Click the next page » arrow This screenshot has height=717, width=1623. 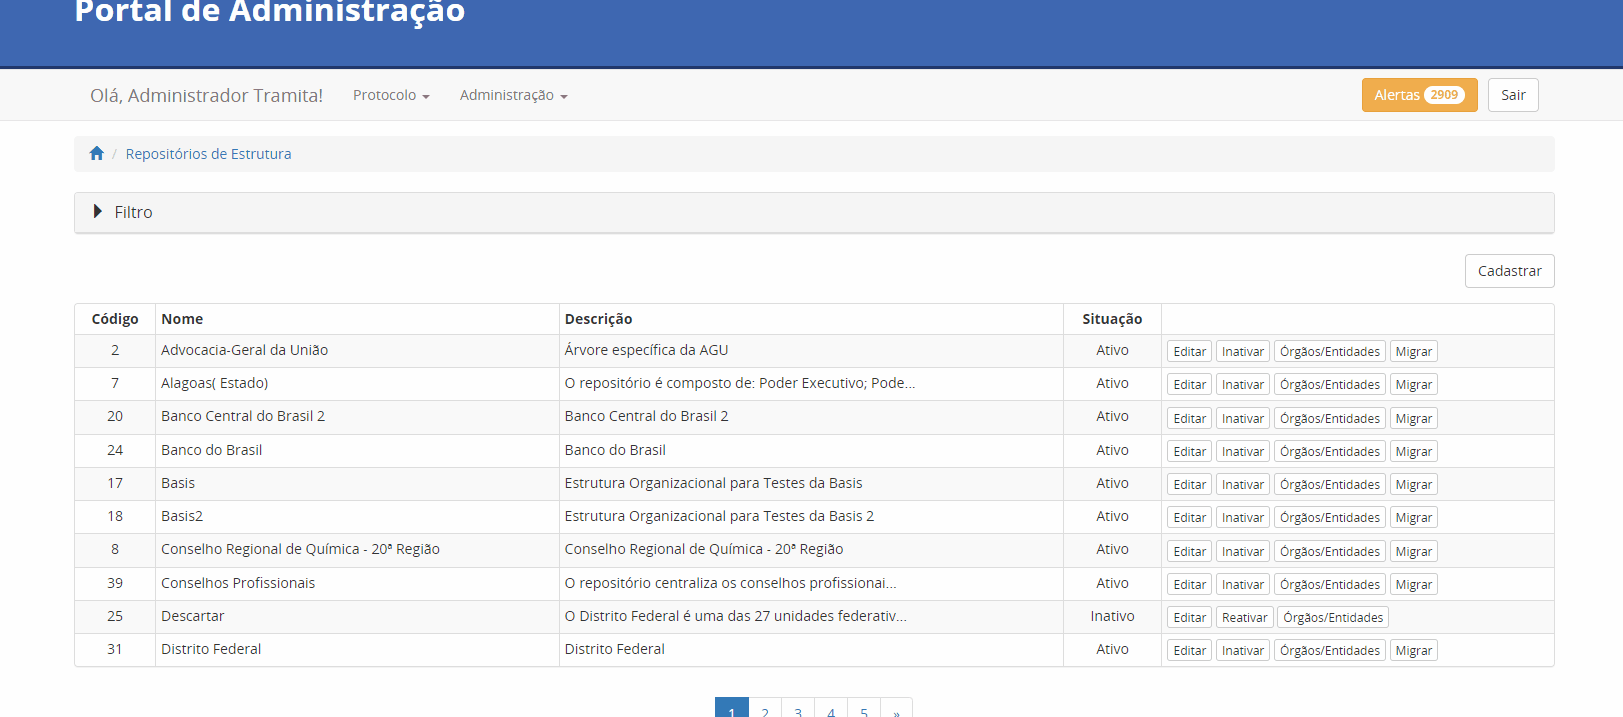896,709
